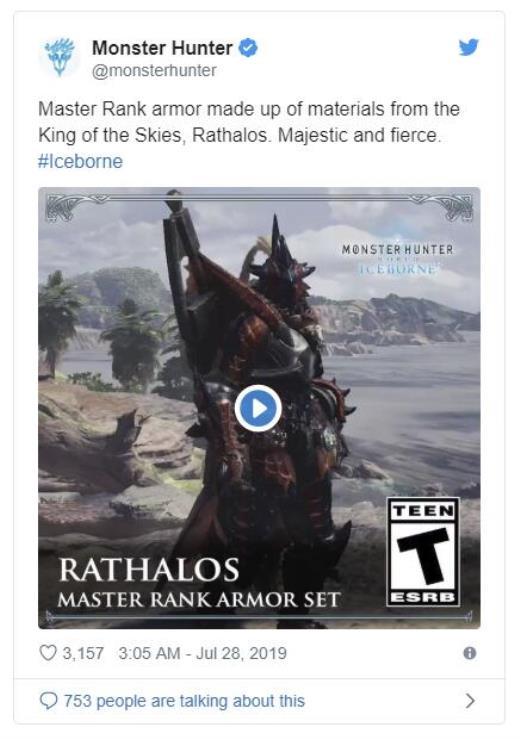Screen dimensions: 520x739
Task: Open the @monsterhunter handle
Action: click(154, 71)
